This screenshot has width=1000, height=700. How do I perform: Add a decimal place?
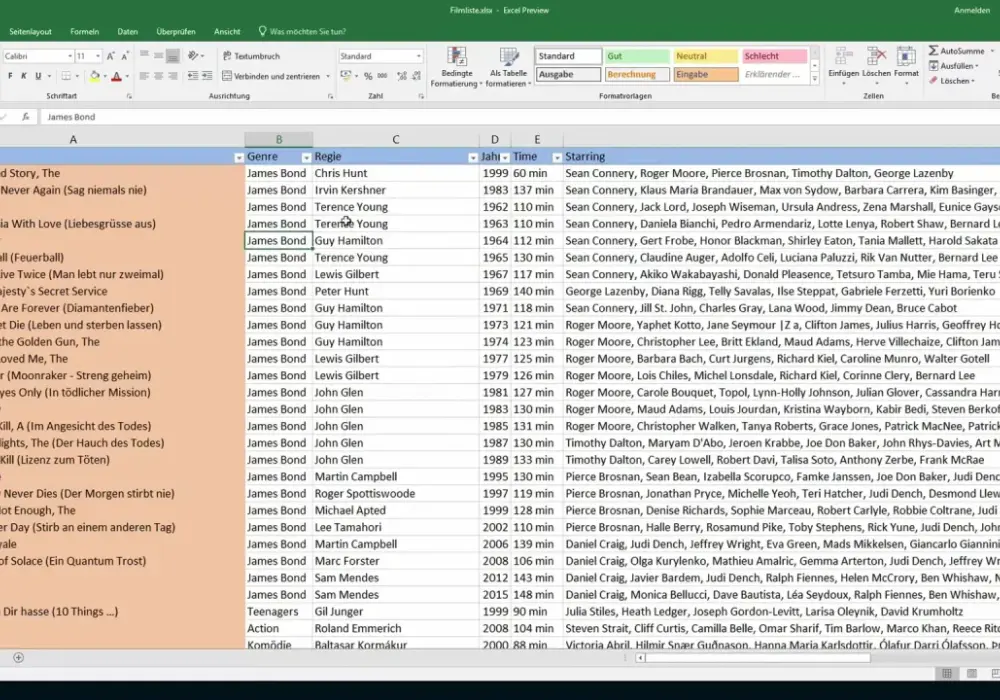pos(402,76)
